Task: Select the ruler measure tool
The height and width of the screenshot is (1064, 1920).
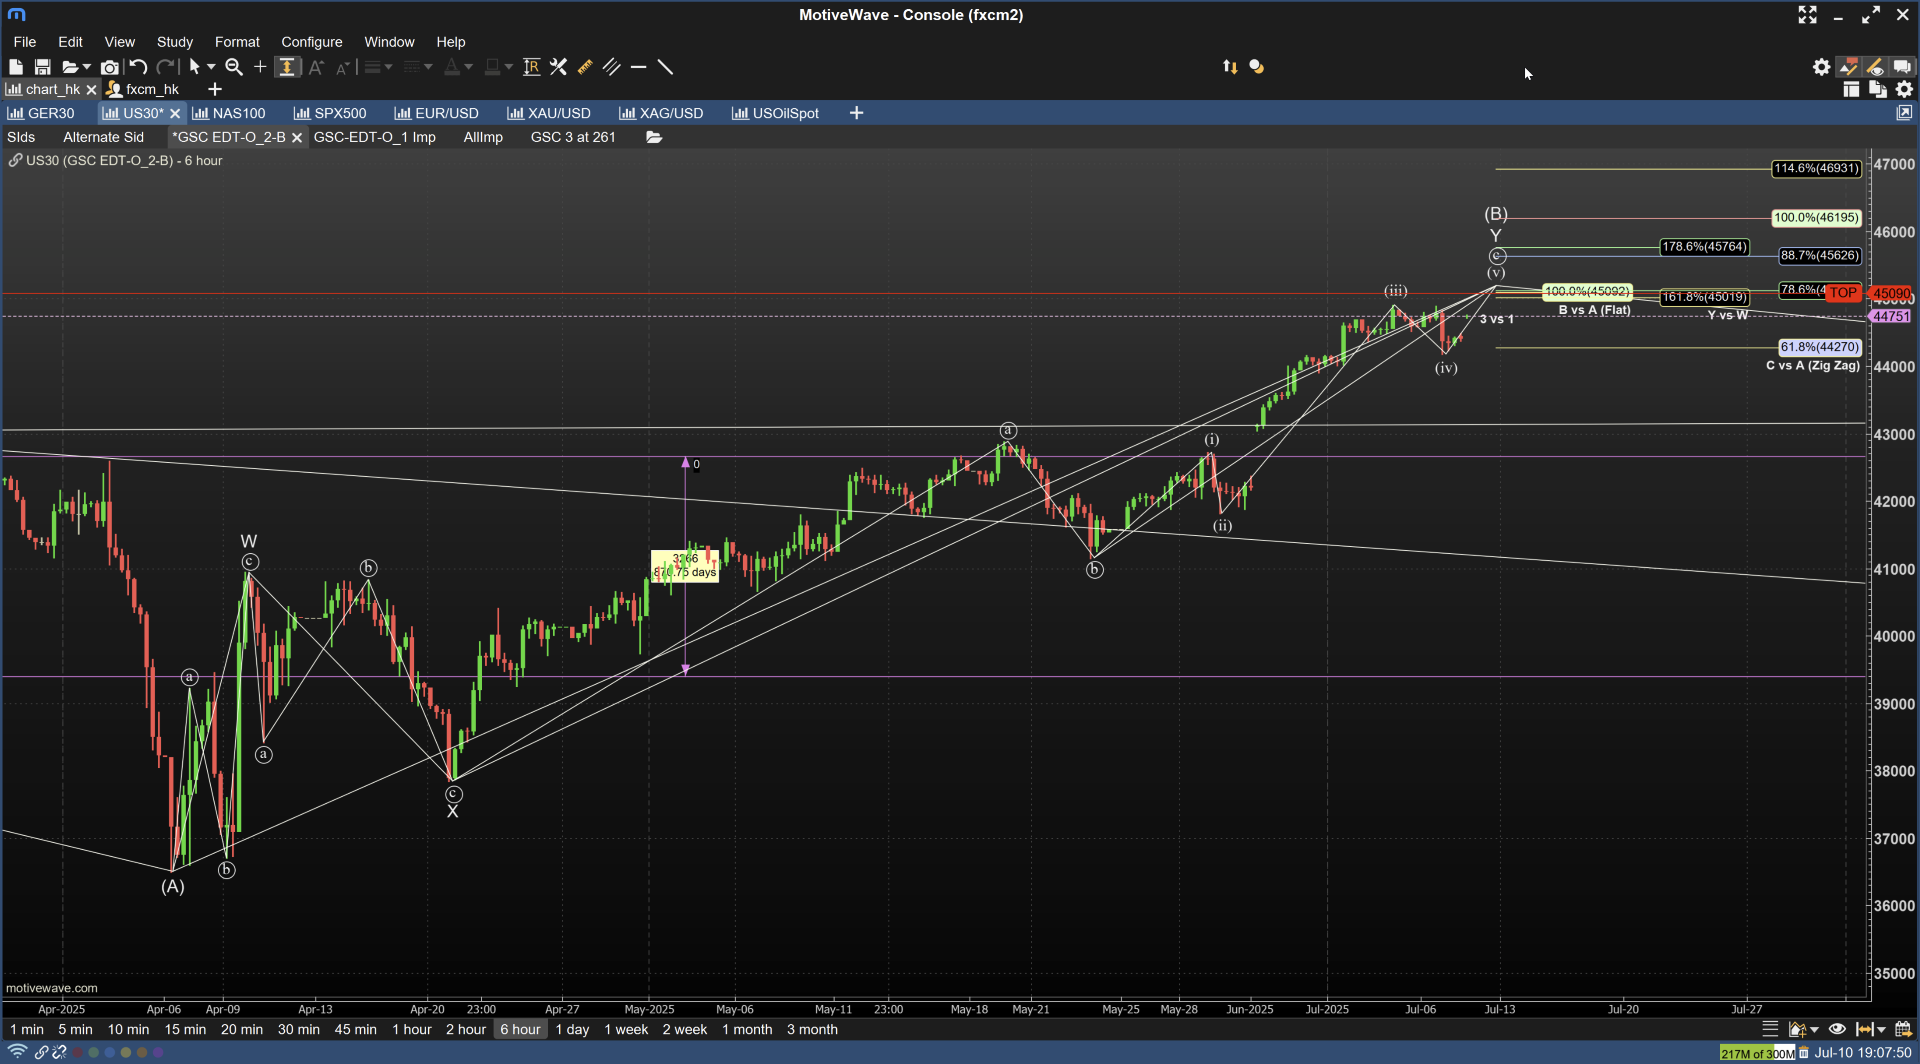Action: pos(585,67)
